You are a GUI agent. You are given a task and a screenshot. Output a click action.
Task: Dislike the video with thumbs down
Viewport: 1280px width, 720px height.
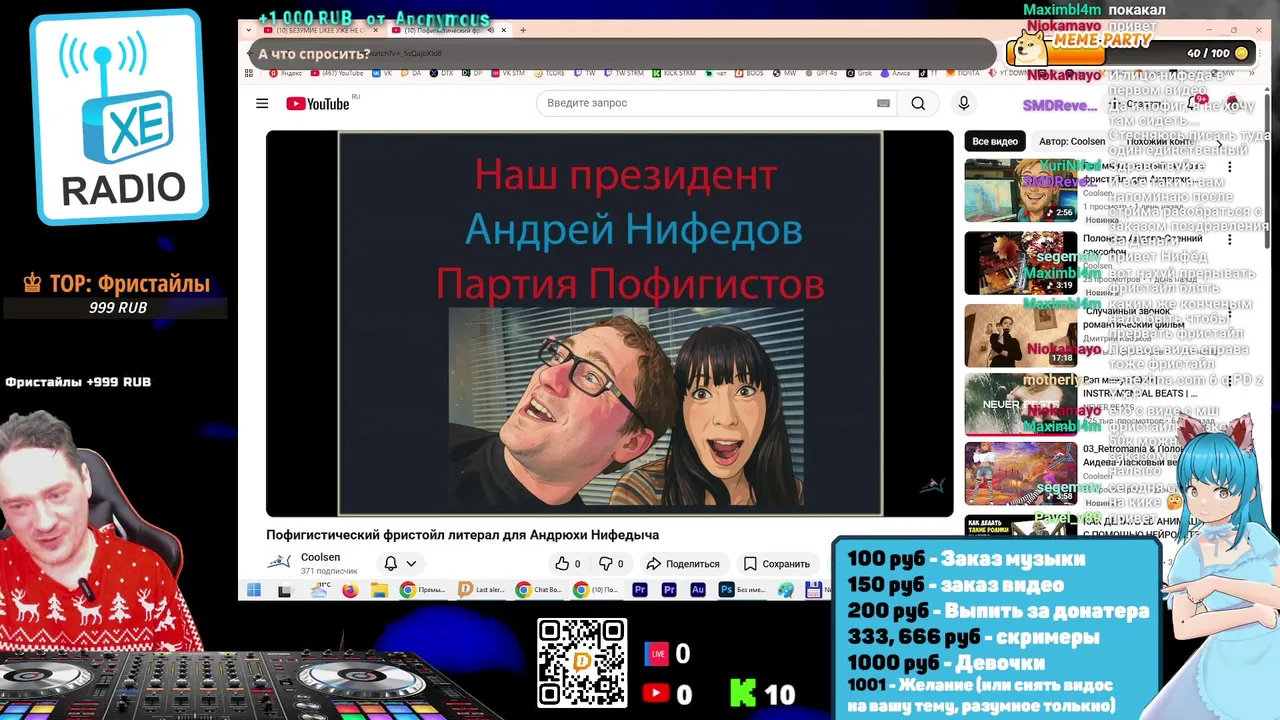point(612,564)
